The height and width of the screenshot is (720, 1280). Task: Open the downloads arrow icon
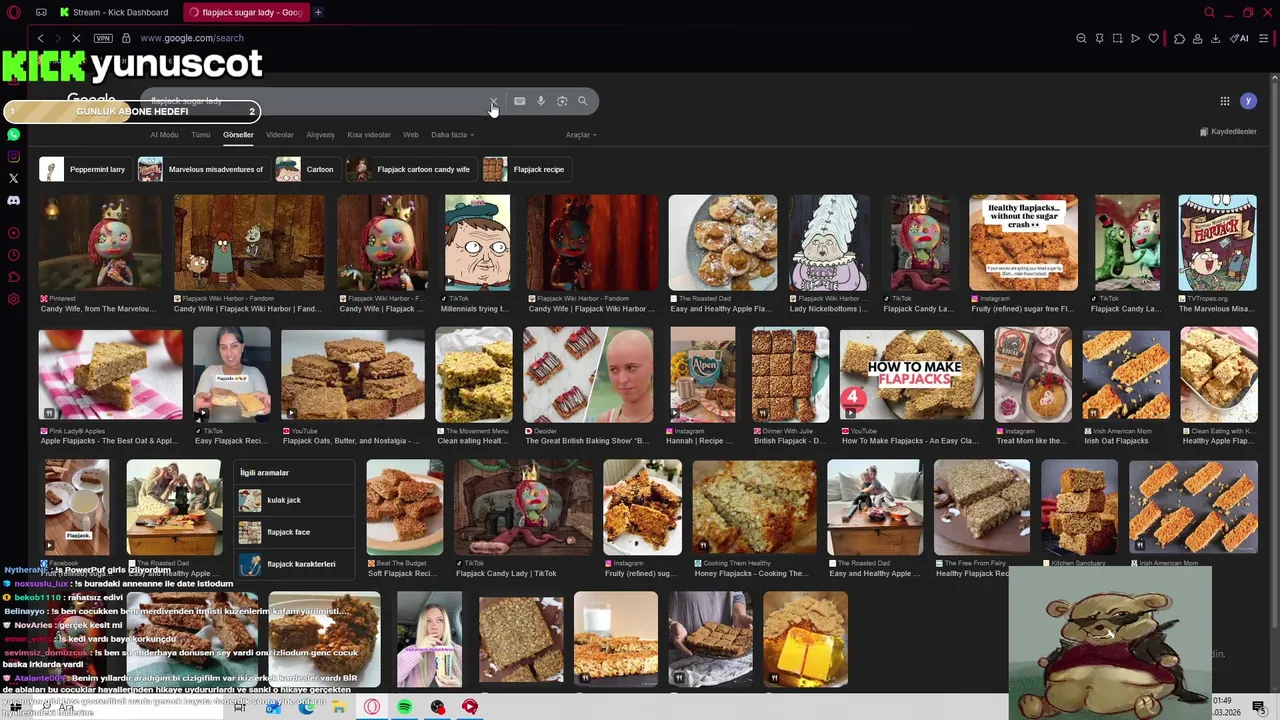pos(1215,38)
